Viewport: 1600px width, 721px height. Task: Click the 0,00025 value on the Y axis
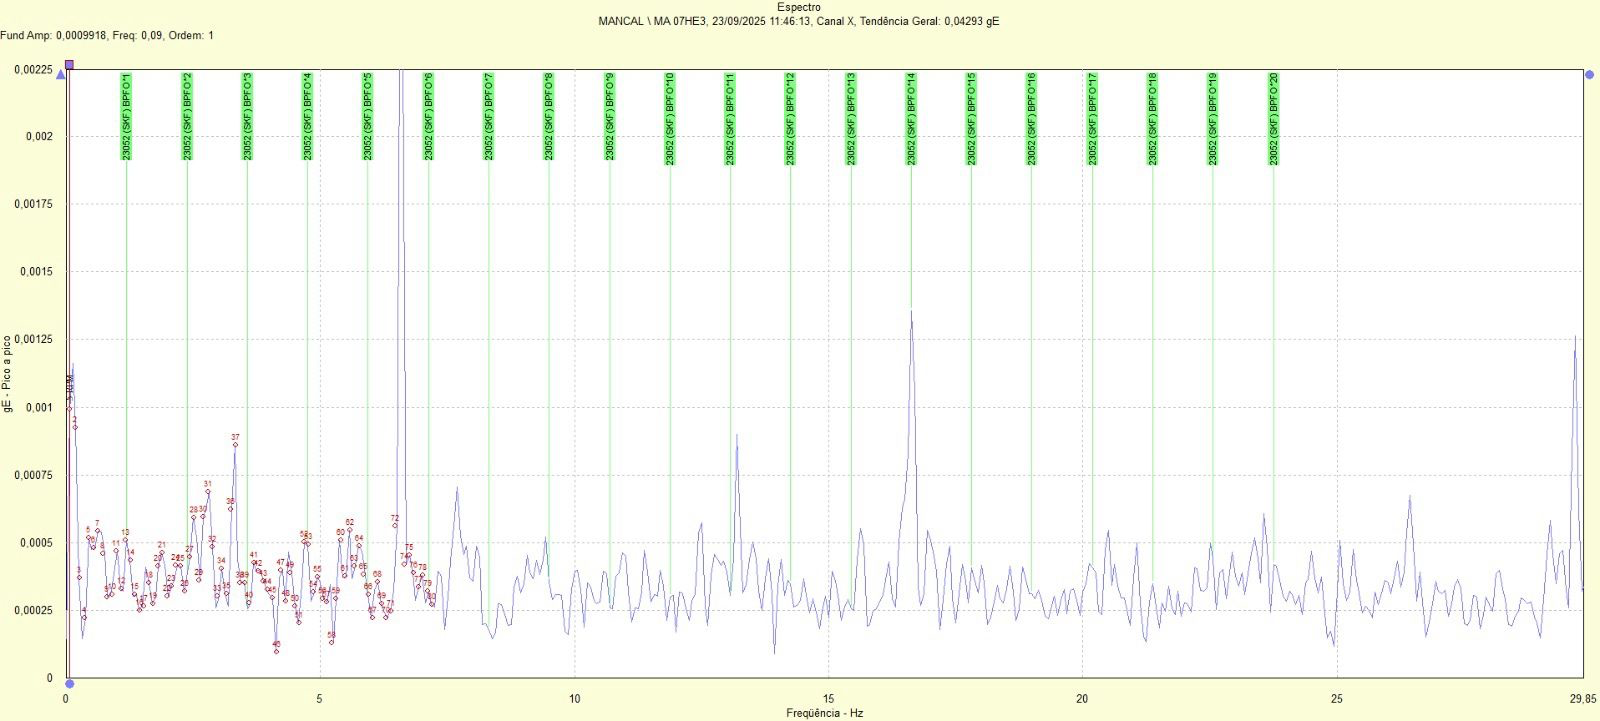pos(34,611)
